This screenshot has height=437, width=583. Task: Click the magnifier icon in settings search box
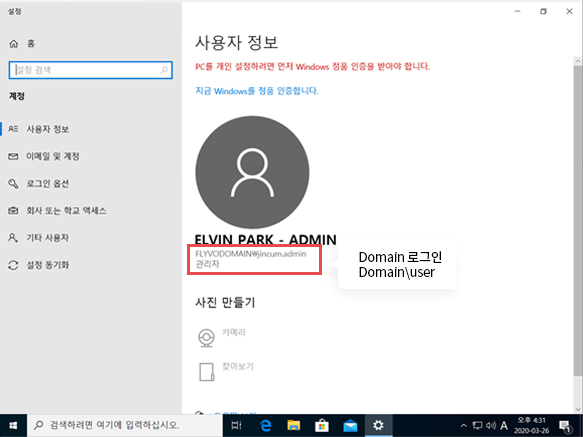point(164,70)
